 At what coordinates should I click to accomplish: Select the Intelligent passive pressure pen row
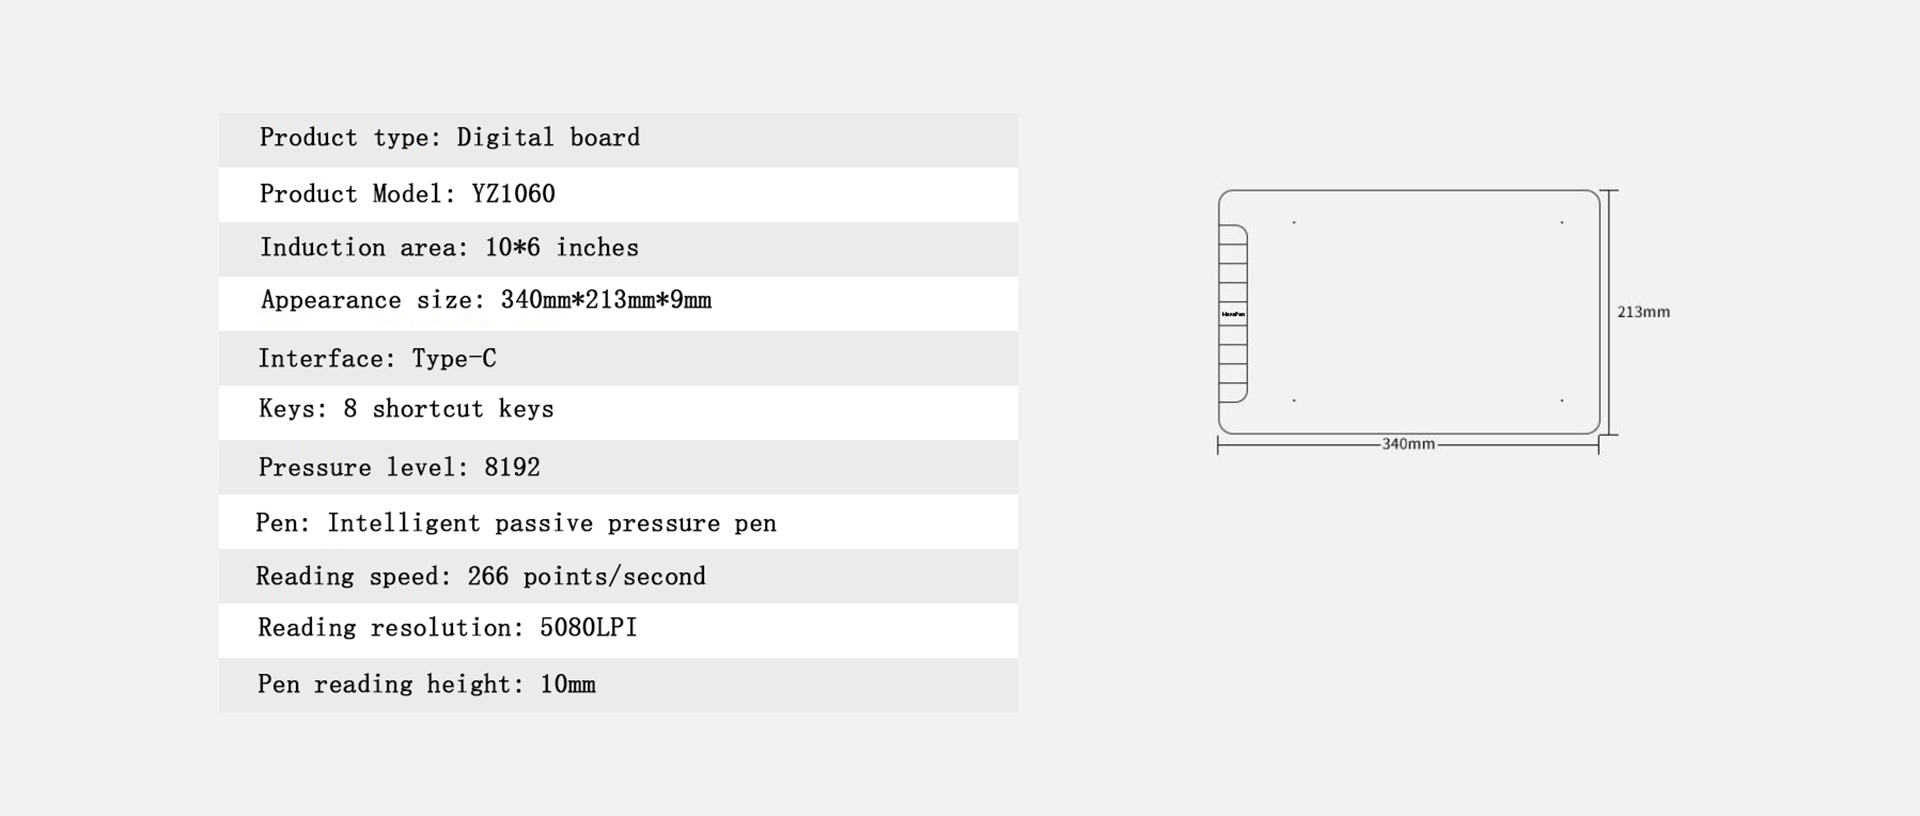click(618, 522)
